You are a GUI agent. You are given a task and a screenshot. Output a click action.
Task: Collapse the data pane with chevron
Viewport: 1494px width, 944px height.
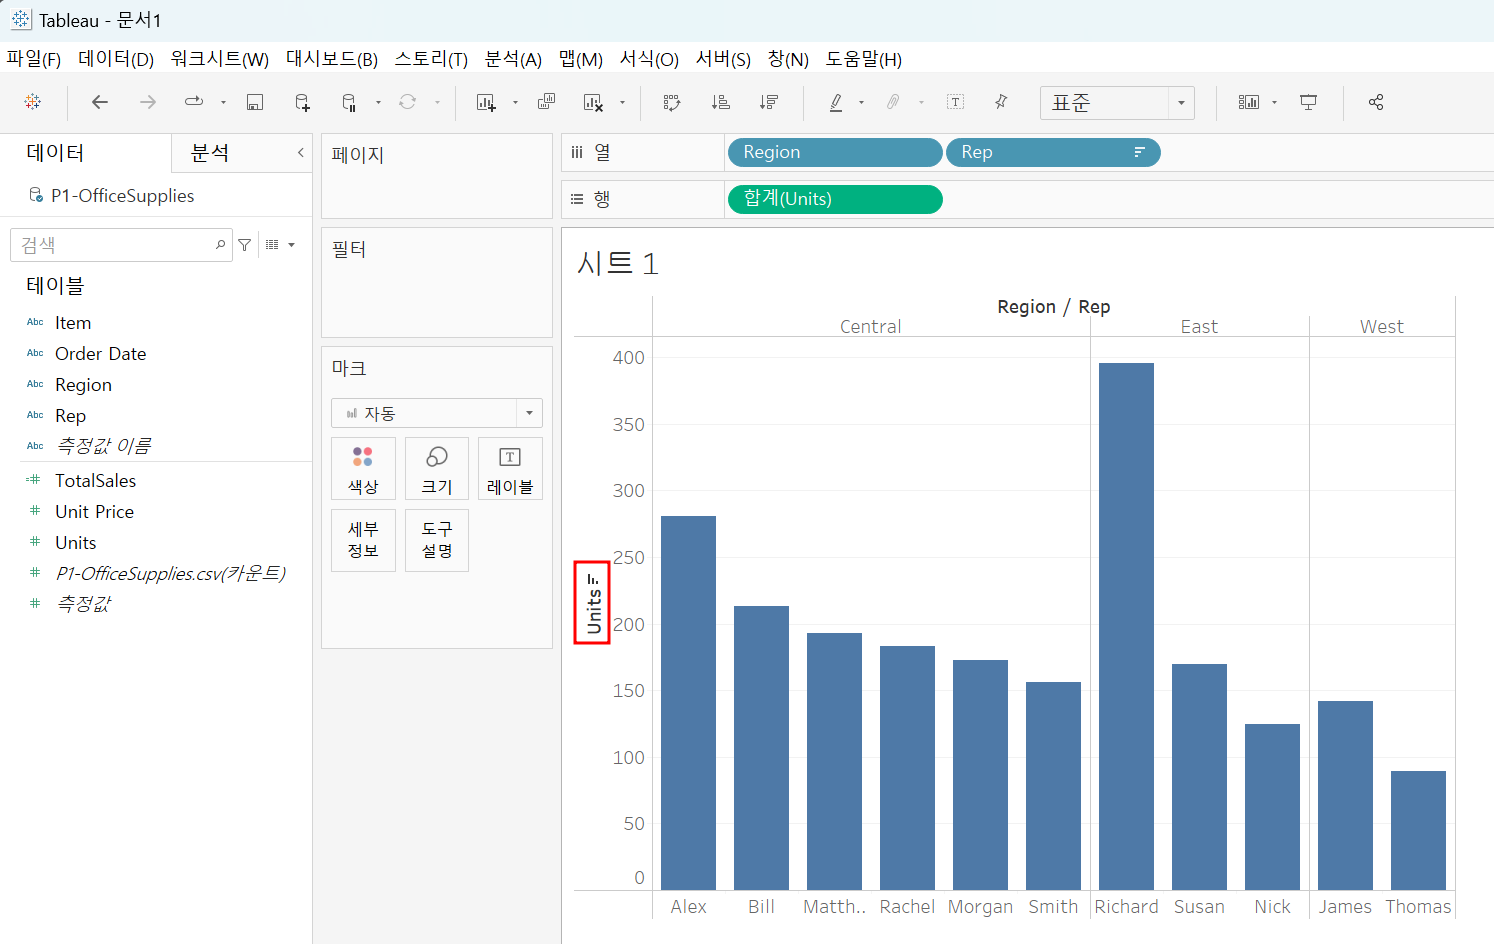pos(300,153)
